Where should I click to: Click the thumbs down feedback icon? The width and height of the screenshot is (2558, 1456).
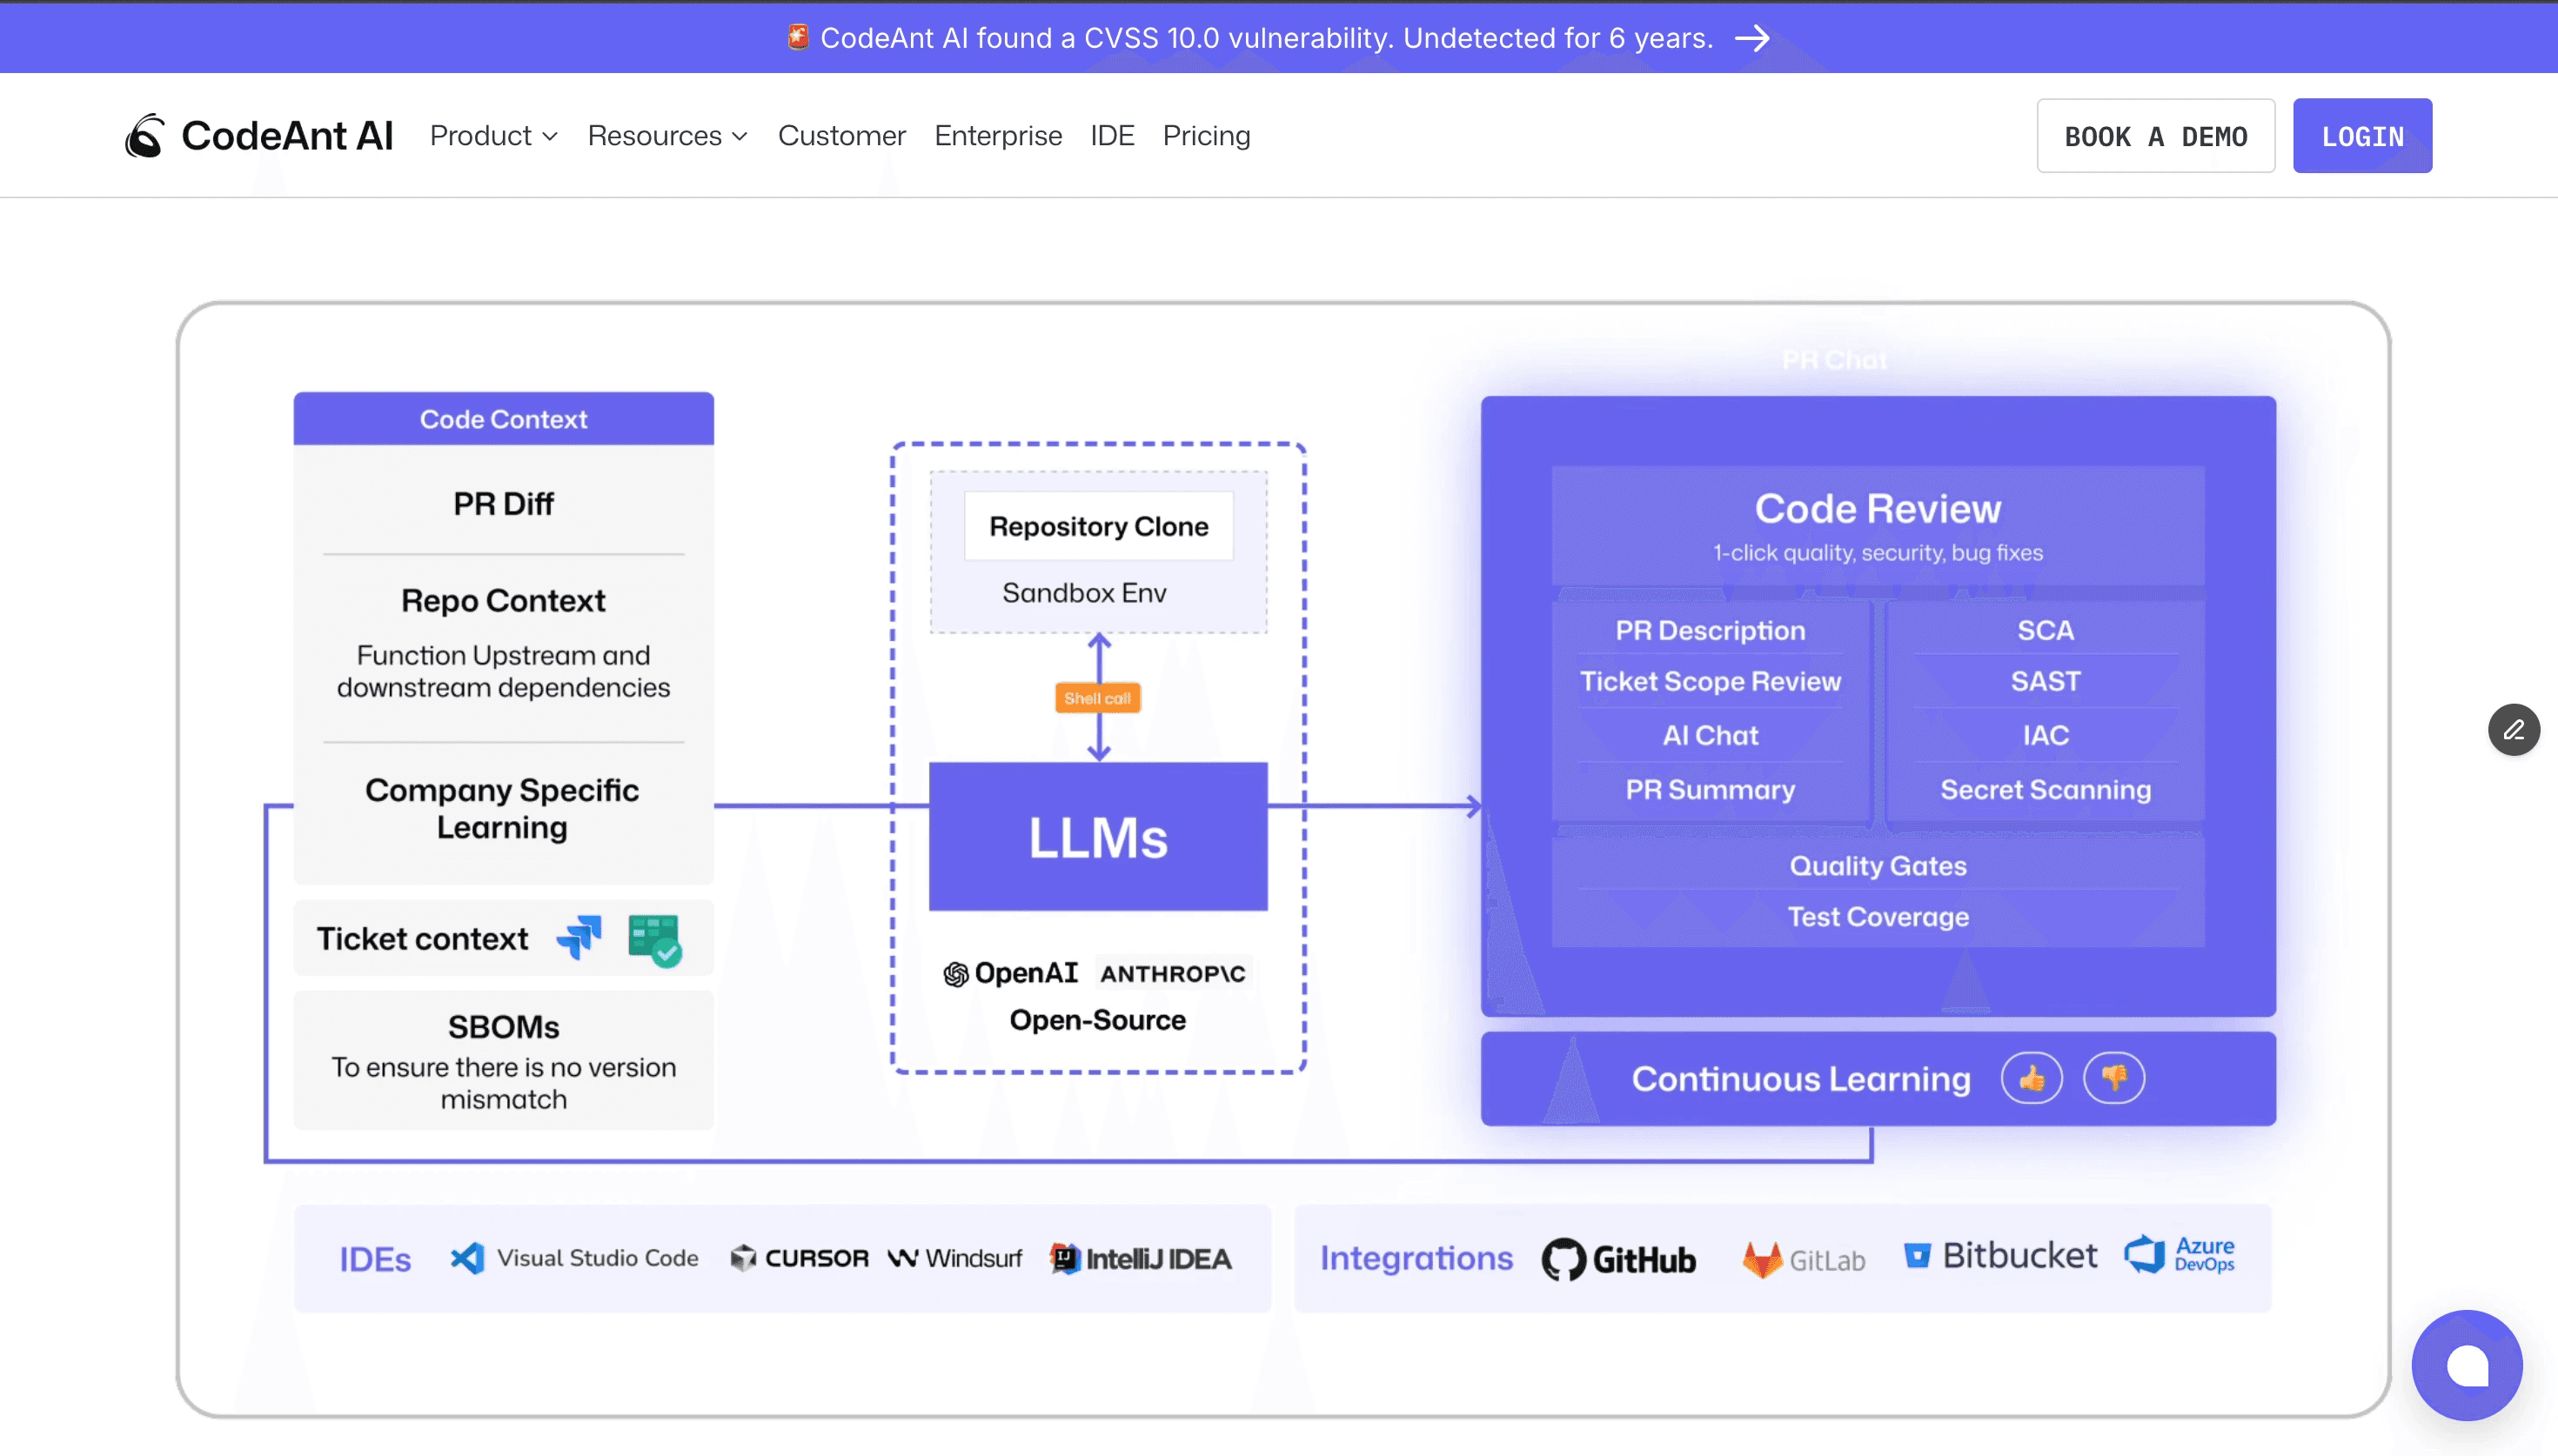[x=2113, y=1078]
